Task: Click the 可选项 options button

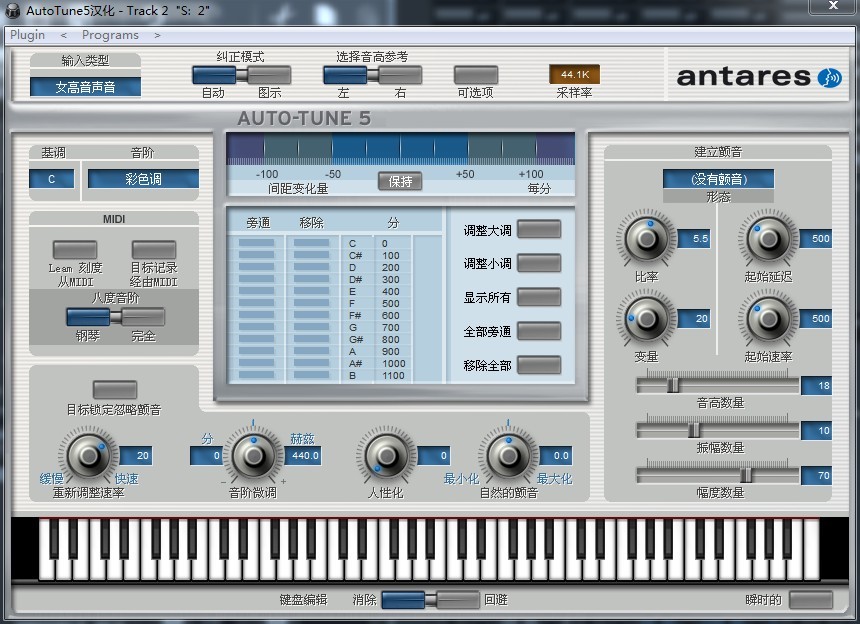Action: 476,75
